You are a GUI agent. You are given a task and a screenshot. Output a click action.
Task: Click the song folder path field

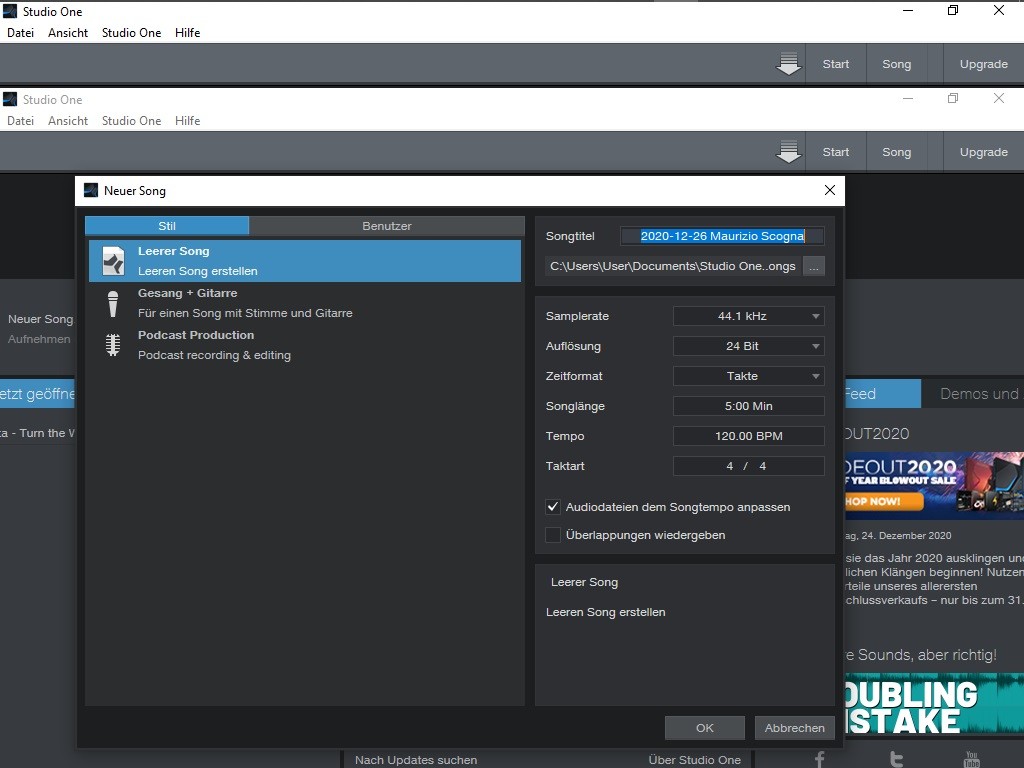point(673,266)
